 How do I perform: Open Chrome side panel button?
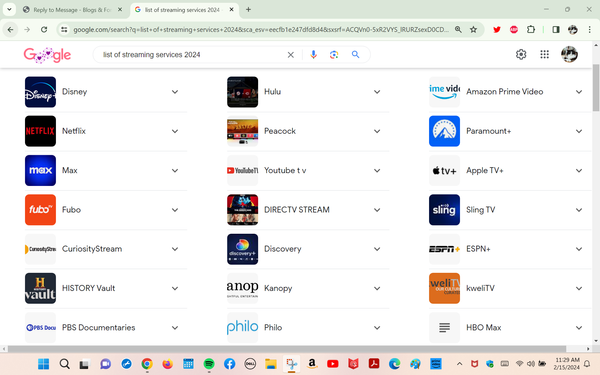click(x=556, y=29)
